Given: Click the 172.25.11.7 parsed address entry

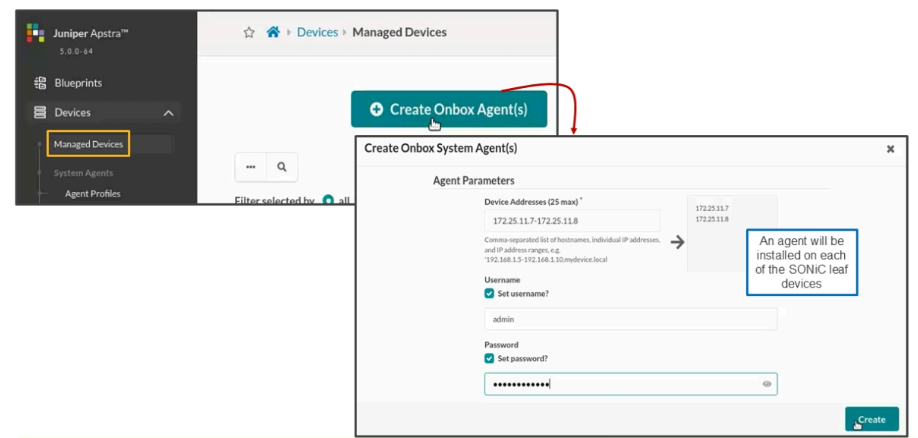Looking at the screenshot, I should (712, 208).
